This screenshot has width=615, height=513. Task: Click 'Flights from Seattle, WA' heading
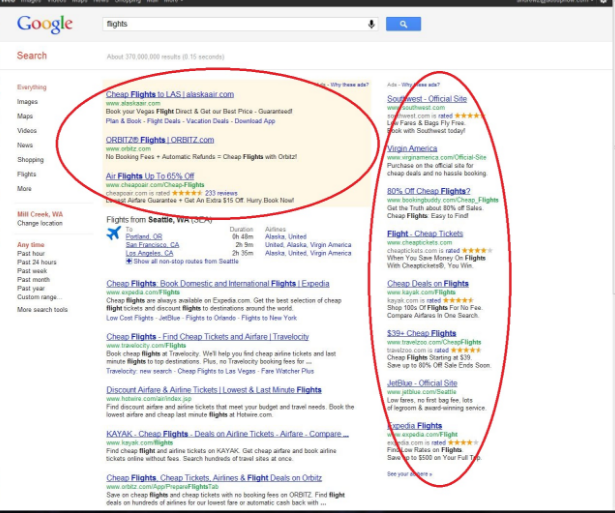pos(159,220)
